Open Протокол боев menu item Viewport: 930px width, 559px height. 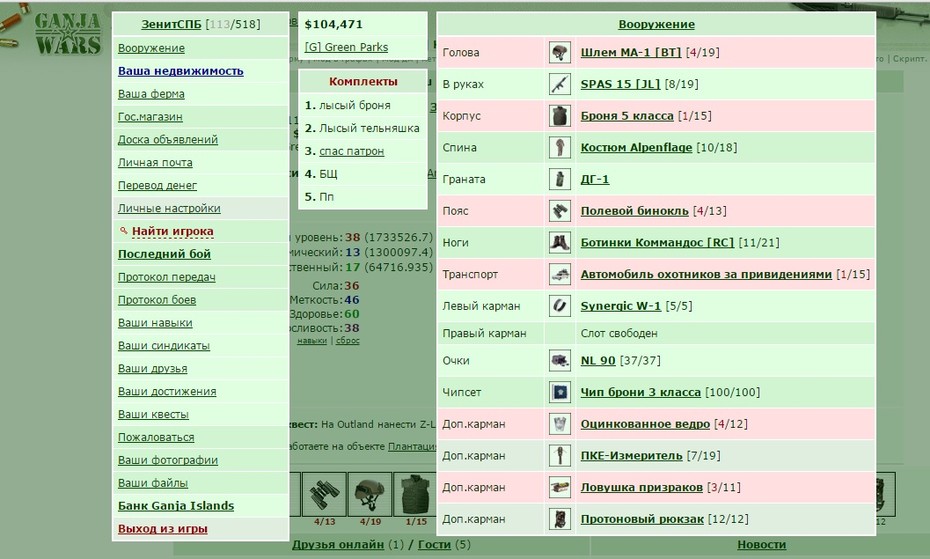tap(157, 300)
